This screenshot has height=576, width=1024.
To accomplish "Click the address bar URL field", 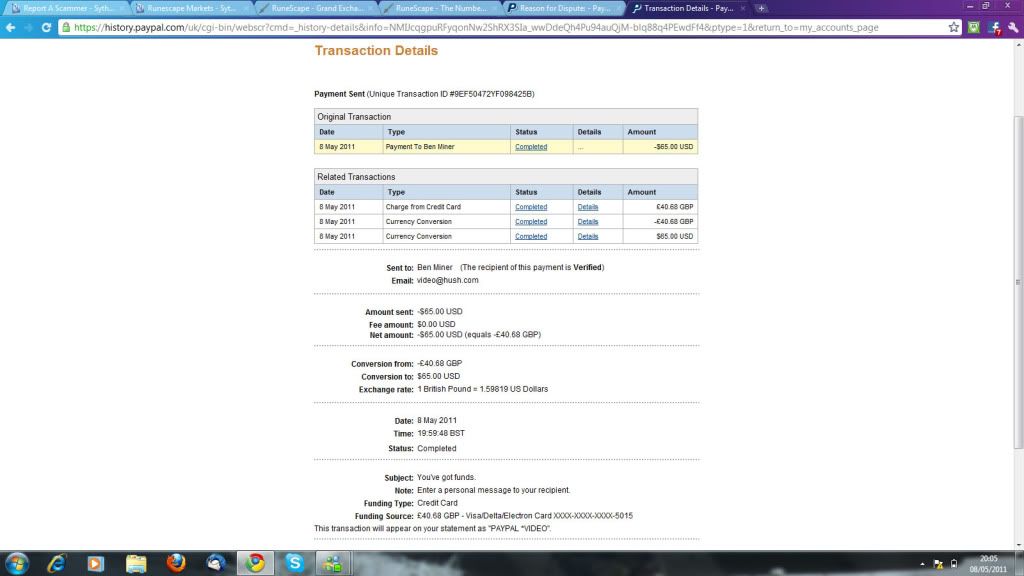I will click(x=503, y=27).
